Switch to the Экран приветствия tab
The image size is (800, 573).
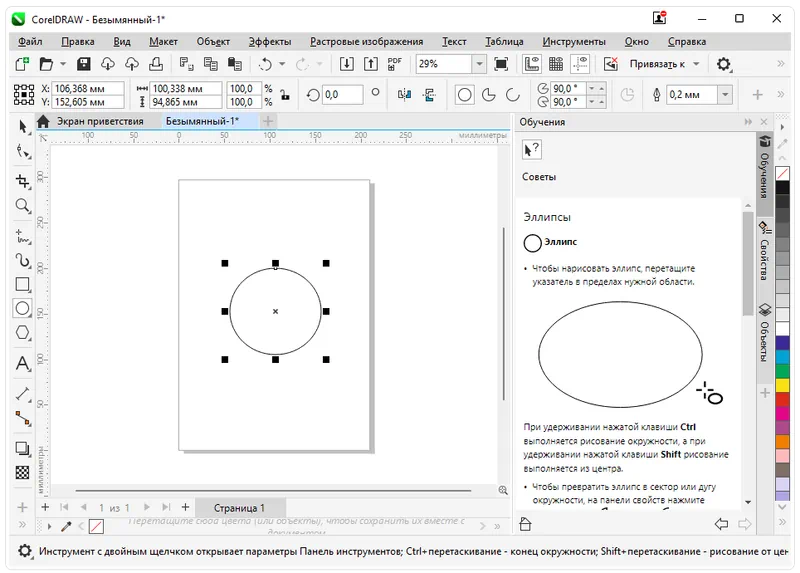[x=98, y=121]
